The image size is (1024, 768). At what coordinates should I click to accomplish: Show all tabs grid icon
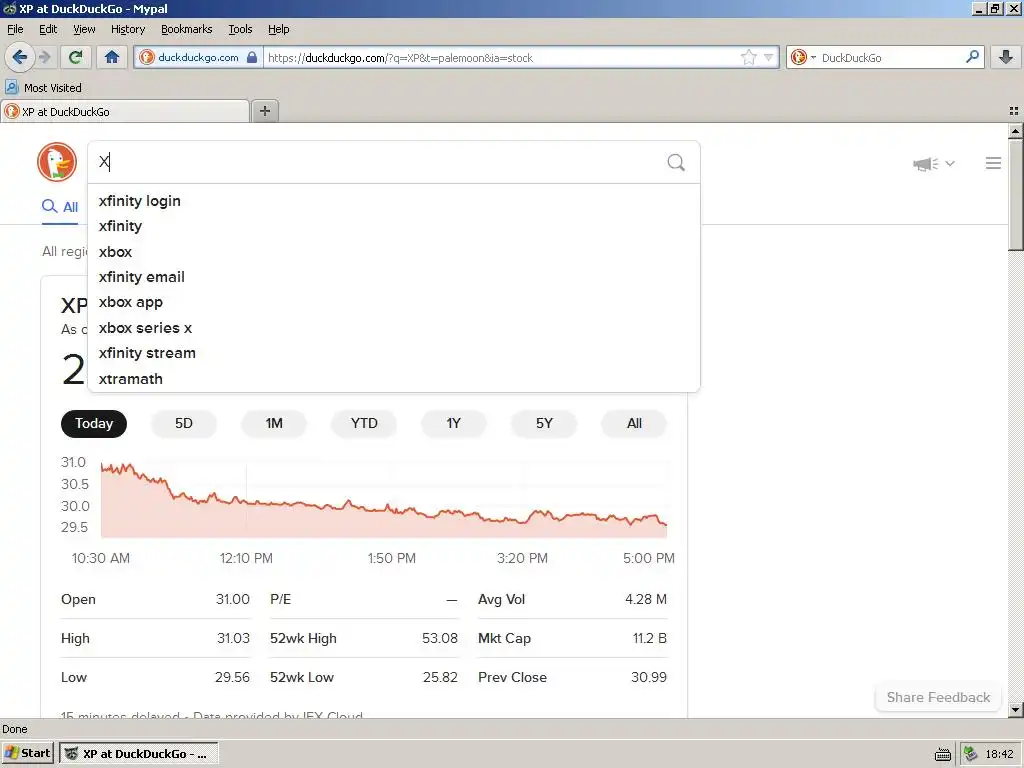pyautogui.click(x=1014, y=112)
